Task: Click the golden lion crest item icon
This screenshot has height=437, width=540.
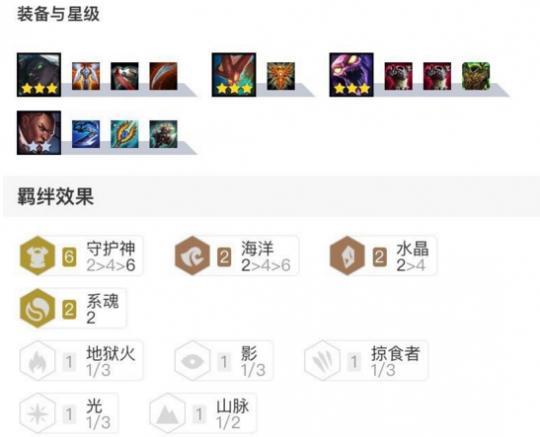Action: pyautogui.click(x=281, y=76)
